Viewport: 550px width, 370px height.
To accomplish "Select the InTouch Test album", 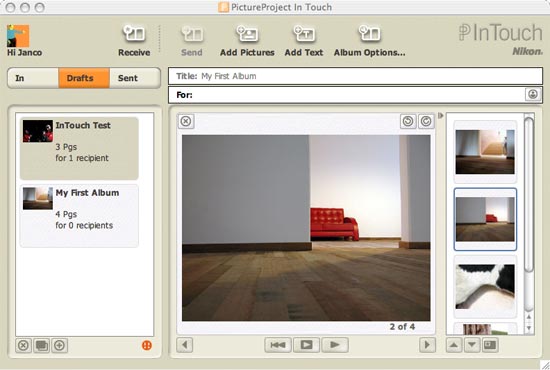I will pyautogui.click(x=79, y=148).
